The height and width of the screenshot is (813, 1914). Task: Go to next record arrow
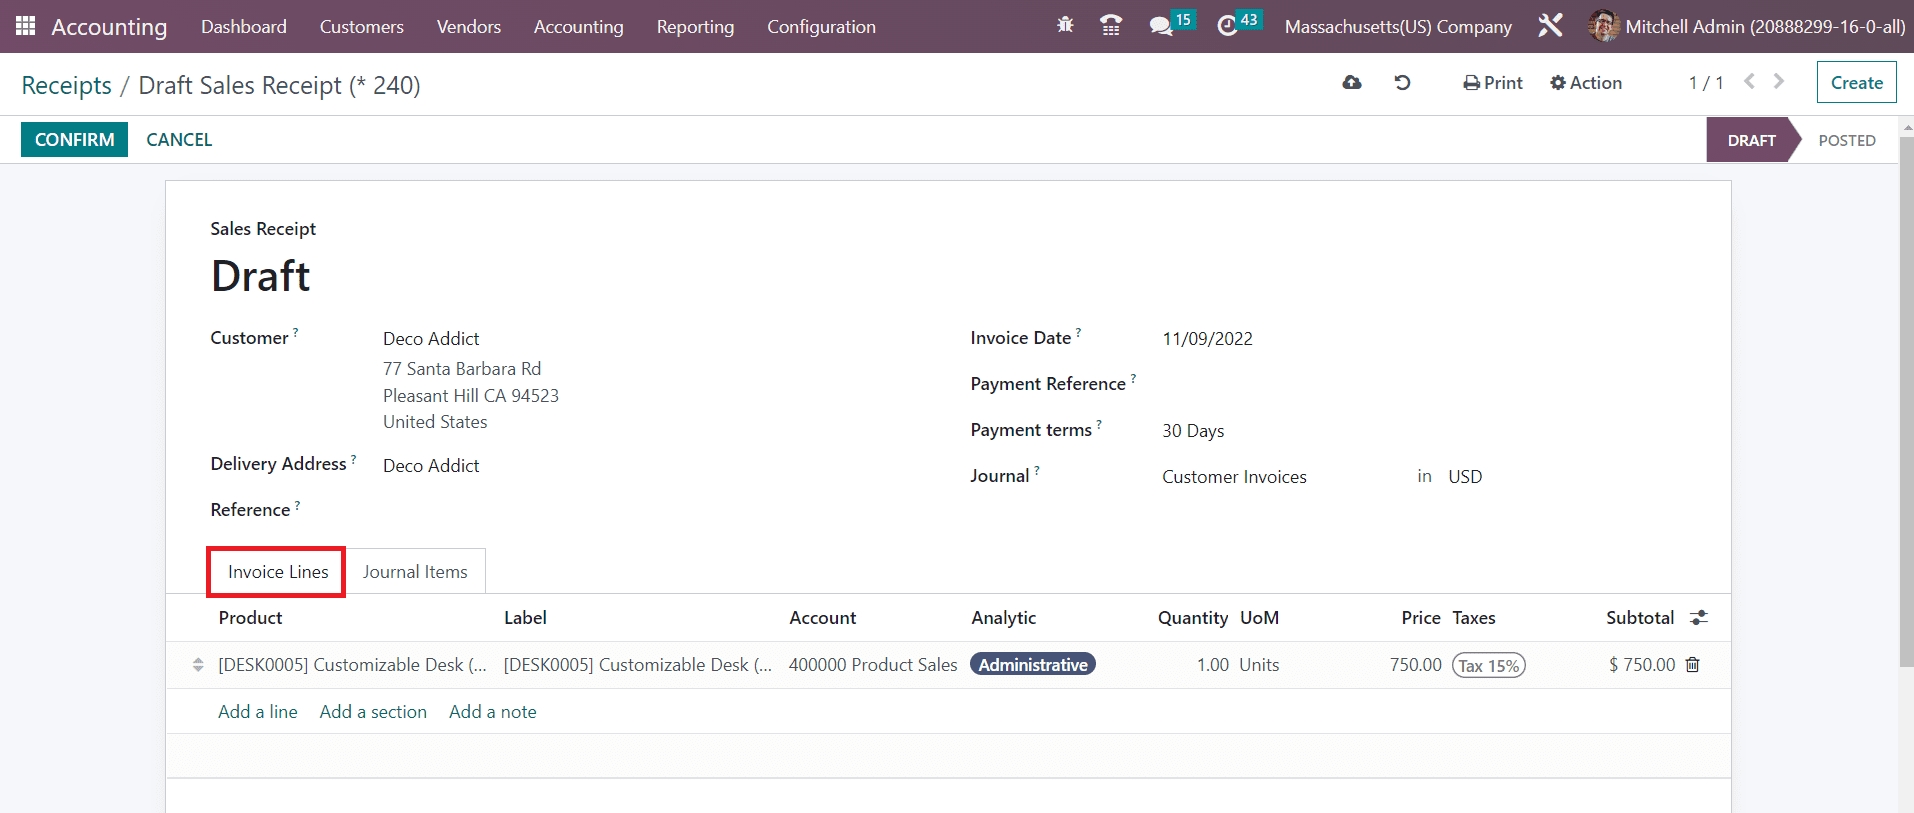click(1779, 82)
